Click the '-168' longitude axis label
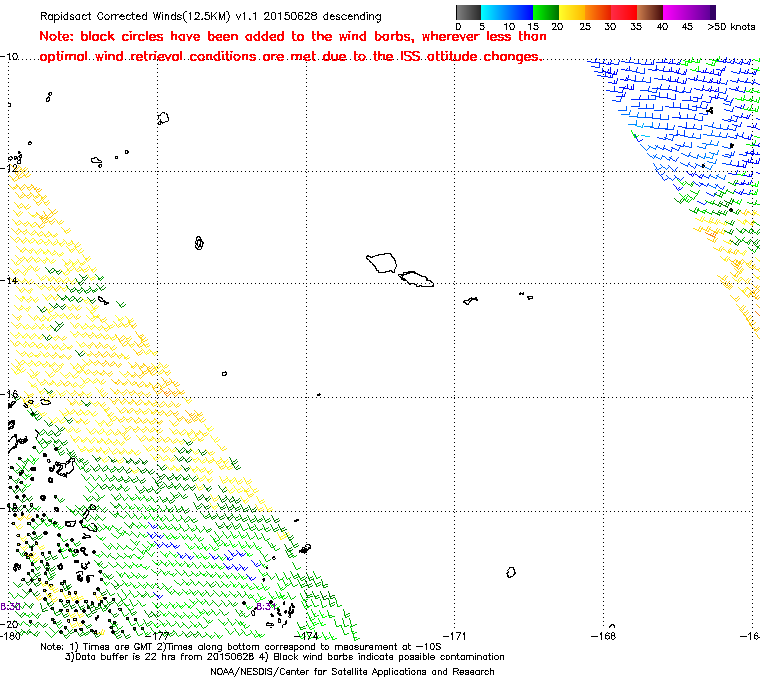 pyautogui.click(x=604, y=636)
